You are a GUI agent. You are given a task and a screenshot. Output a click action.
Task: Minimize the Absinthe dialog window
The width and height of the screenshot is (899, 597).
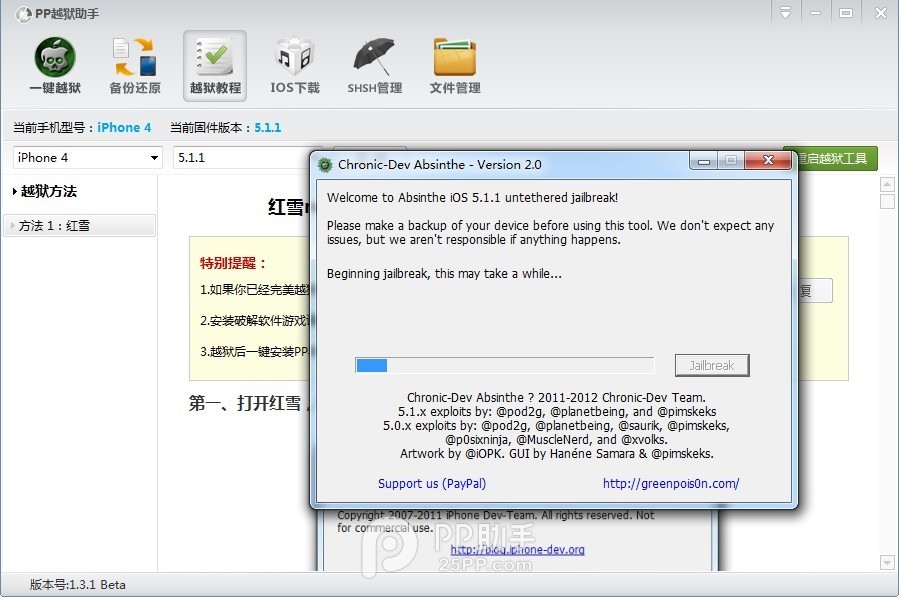(x=704, y=161)
